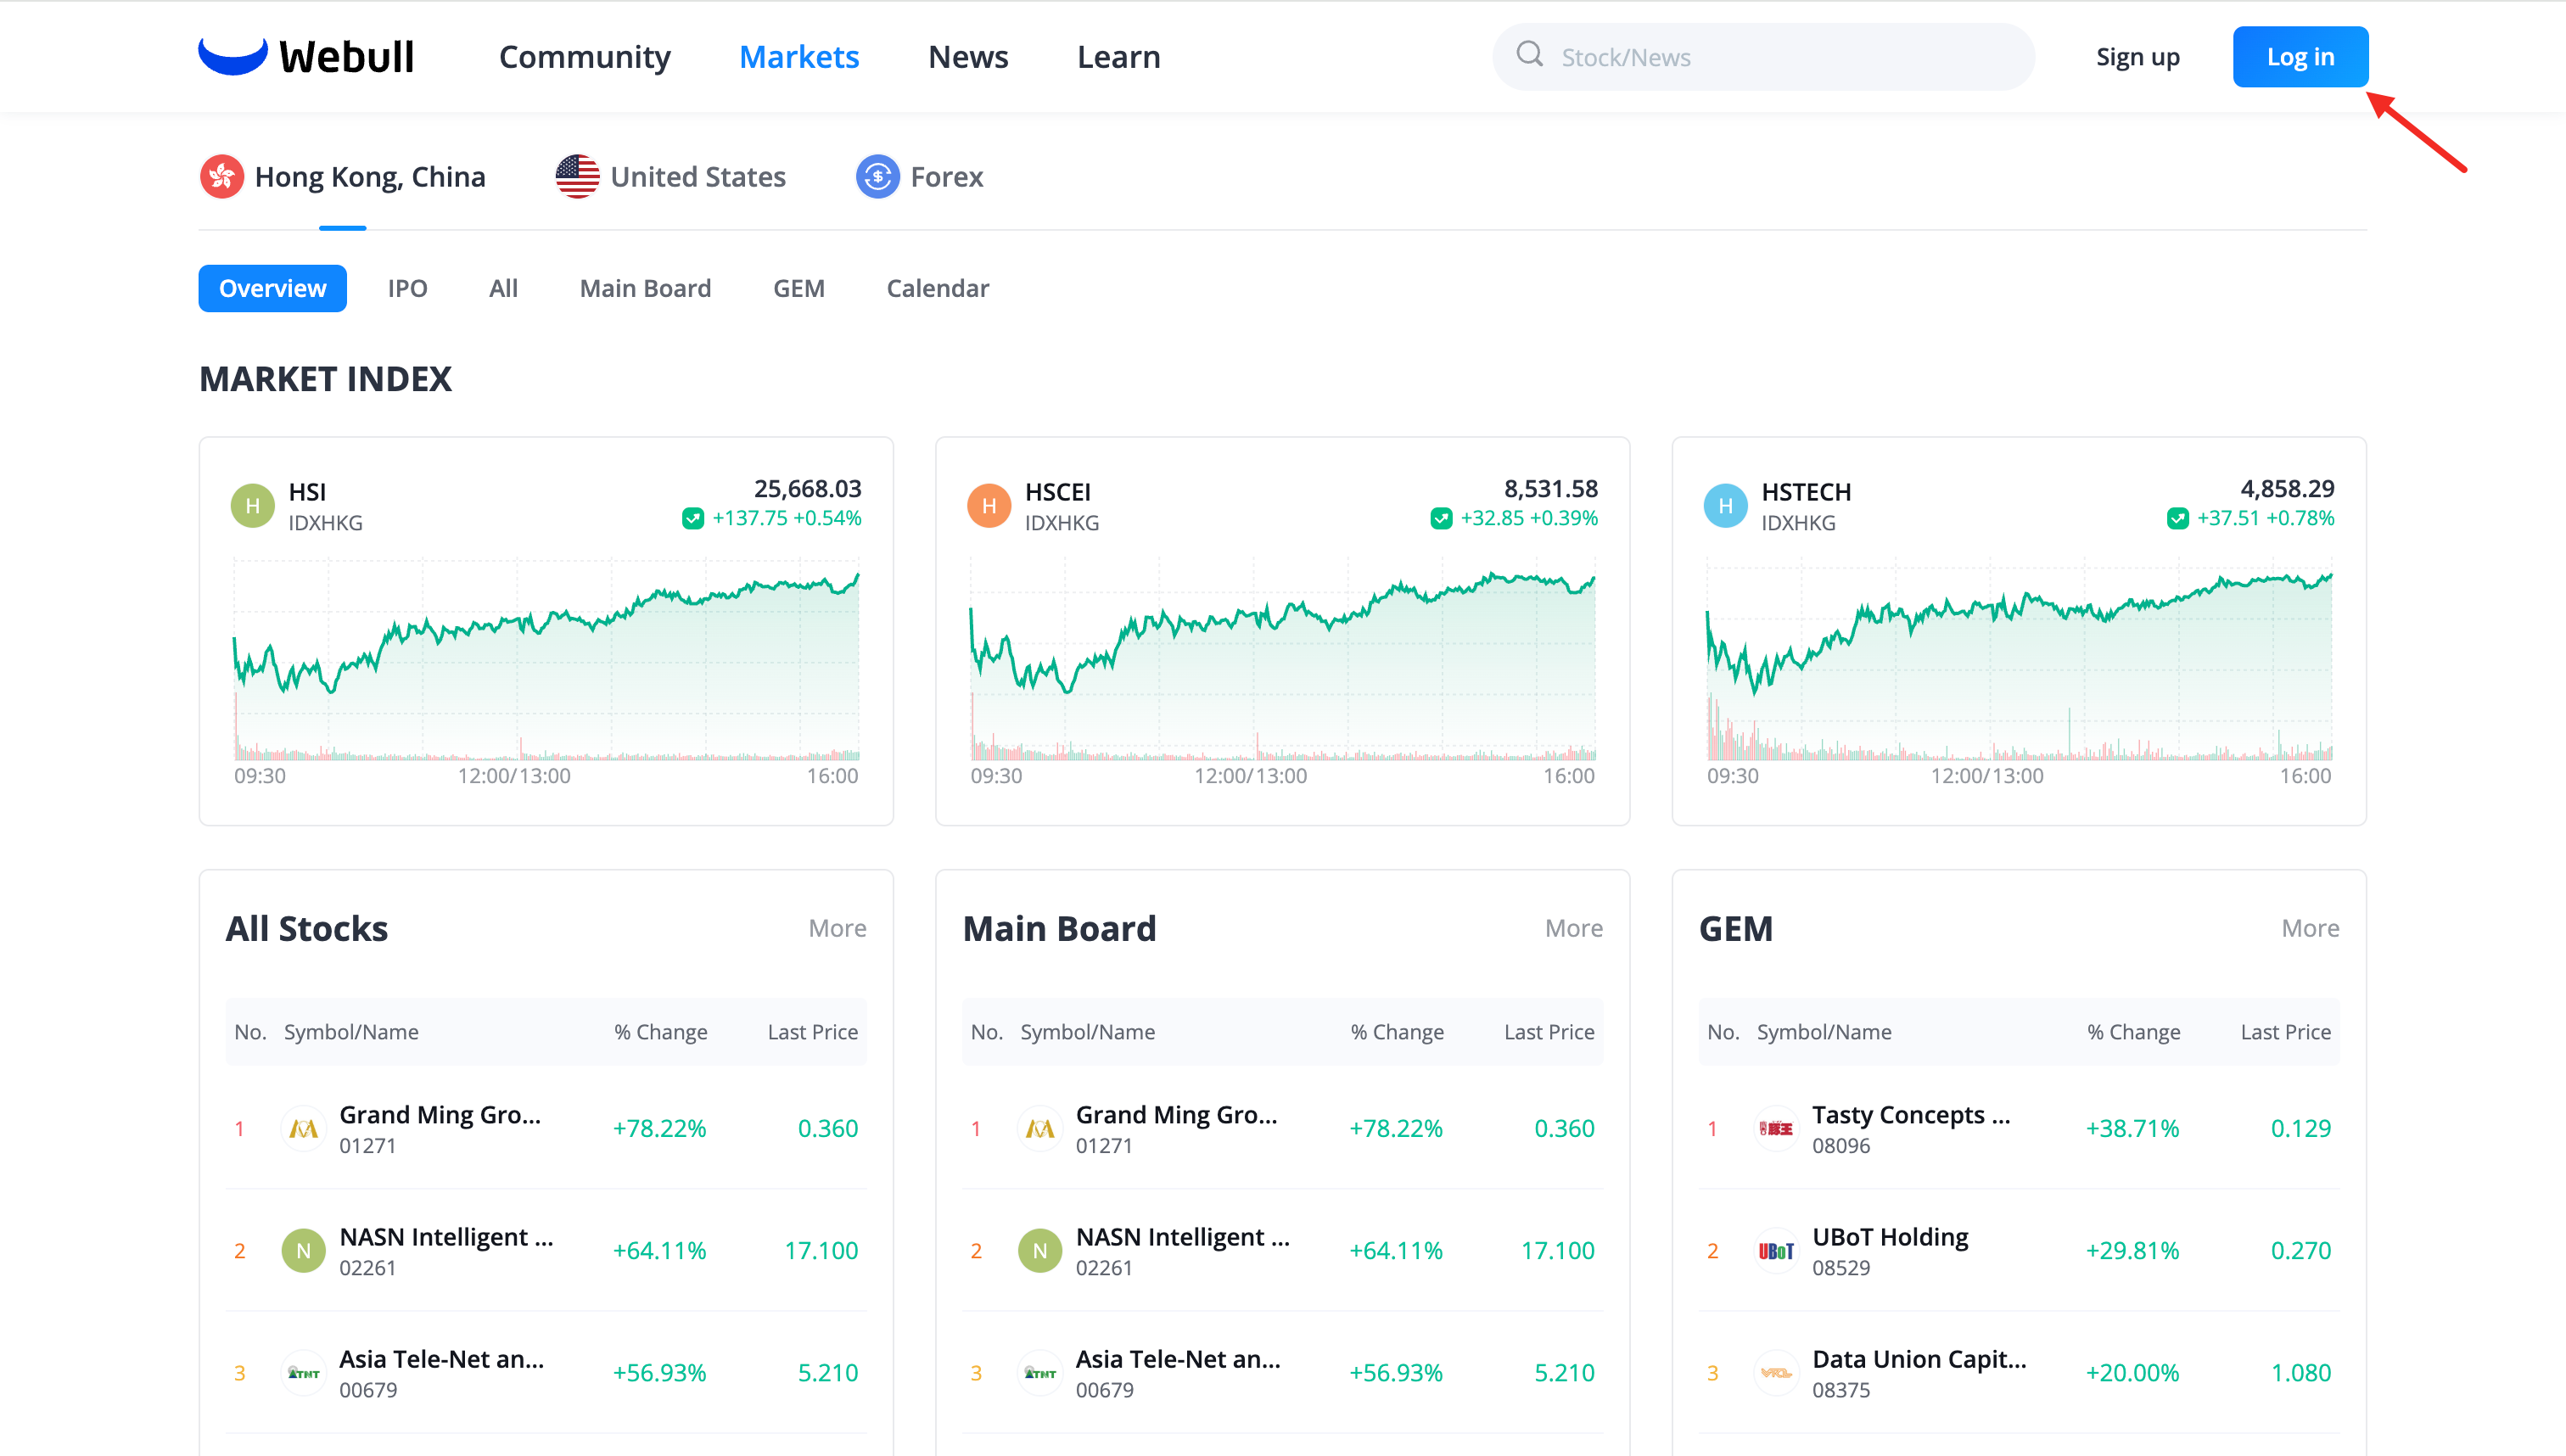Click +78.22% for Grand Ming in All Stocks
Viewport: 2566px width, 1456px height.
(x=659, y=1128)
